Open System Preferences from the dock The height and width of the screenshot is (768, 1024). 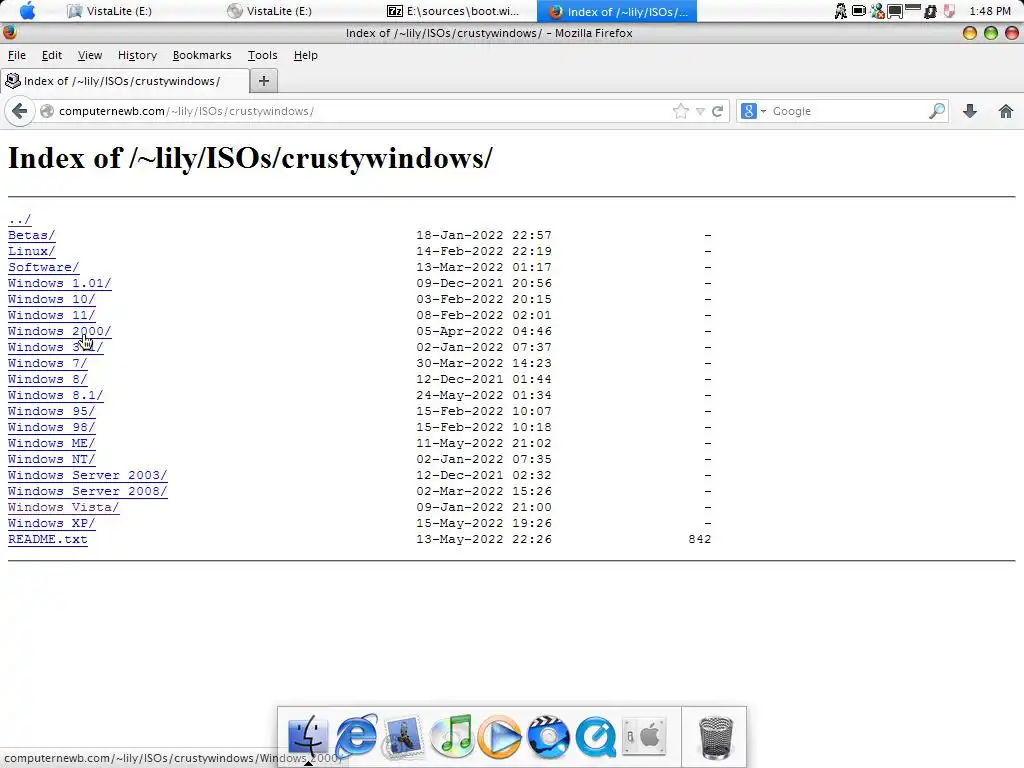pos(644,737)
